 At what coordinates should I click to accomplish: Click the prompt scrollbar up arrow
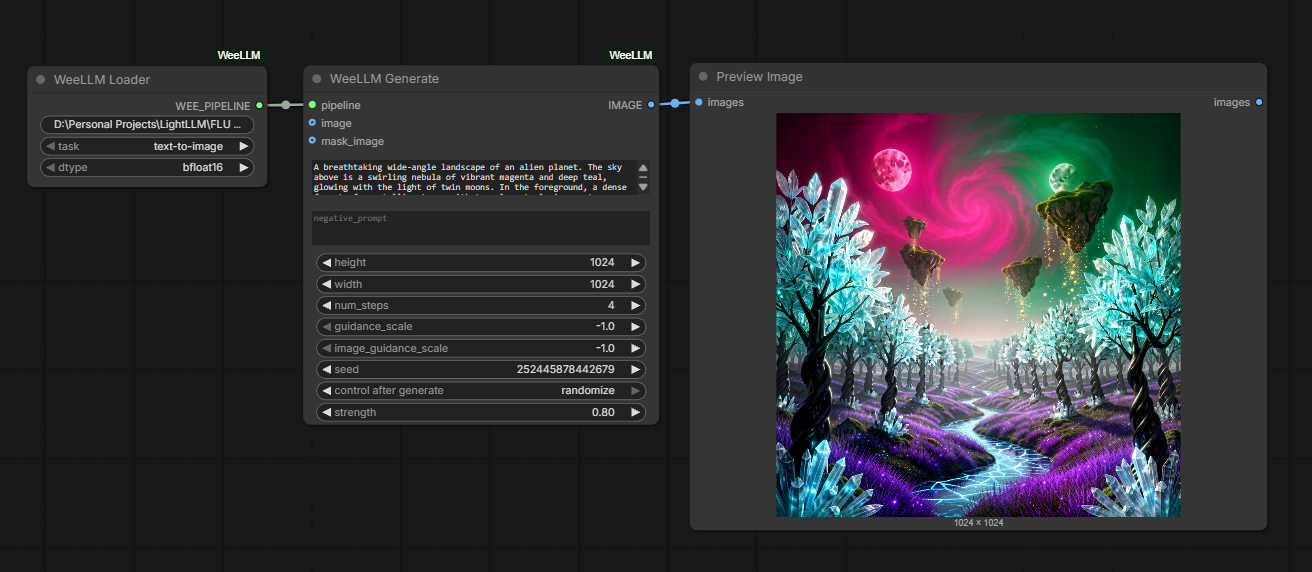coord(643,168)
